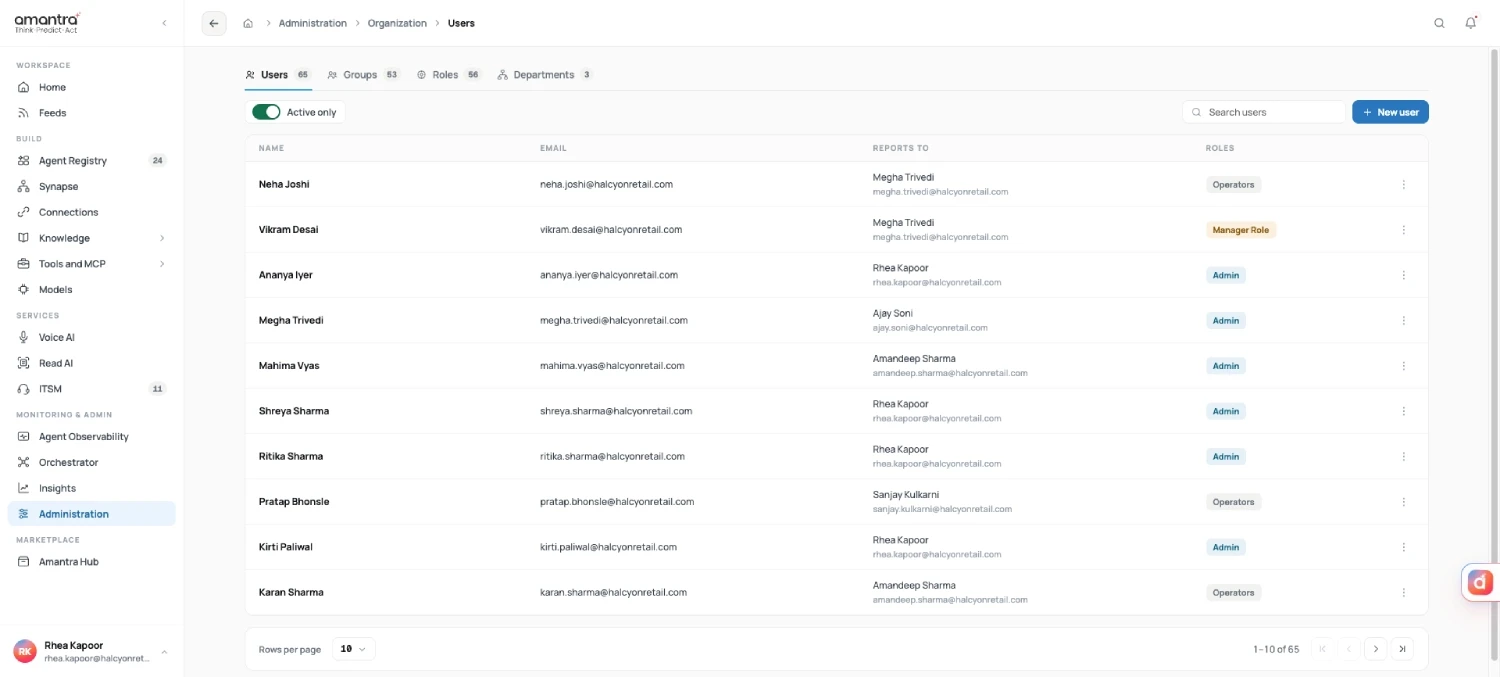Open the Rows per page dropdown
Image resolution: width=1500 pixels, height=677 pixels.
(353, 649)
